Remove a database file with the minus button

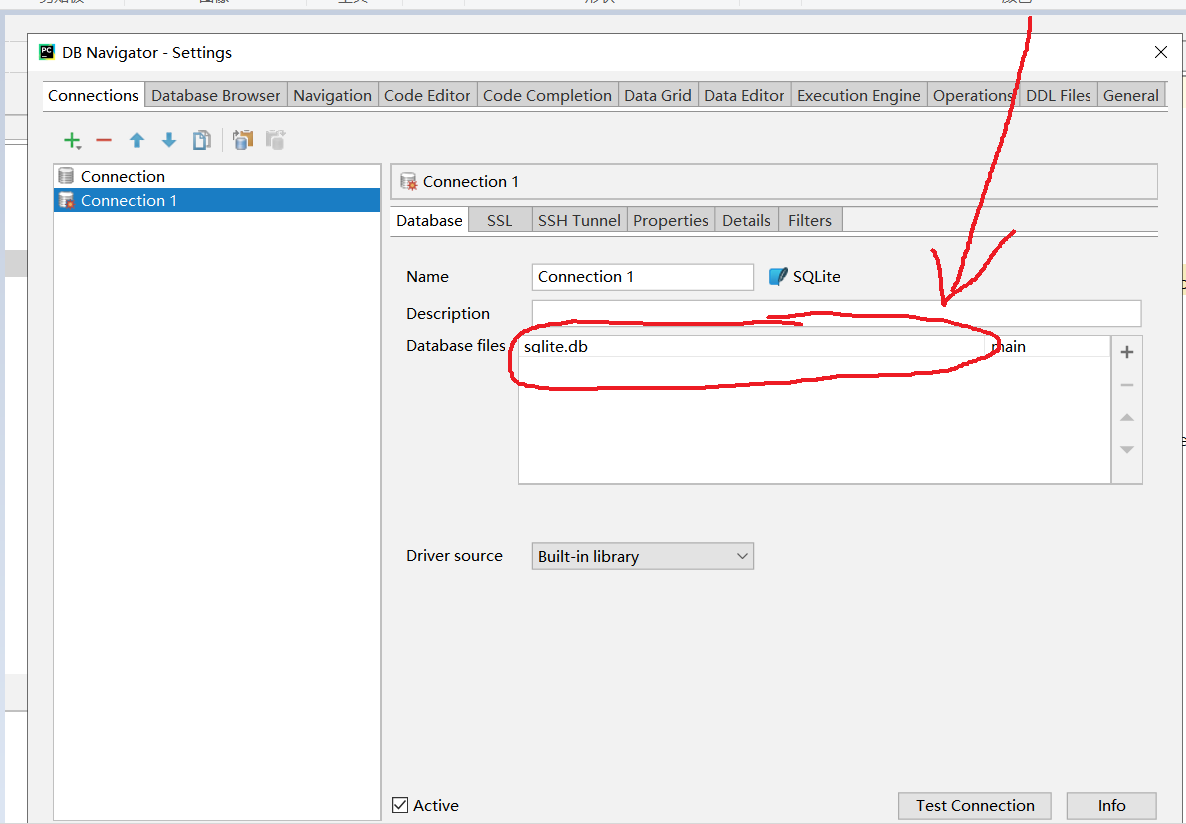tap(1126, 384)
